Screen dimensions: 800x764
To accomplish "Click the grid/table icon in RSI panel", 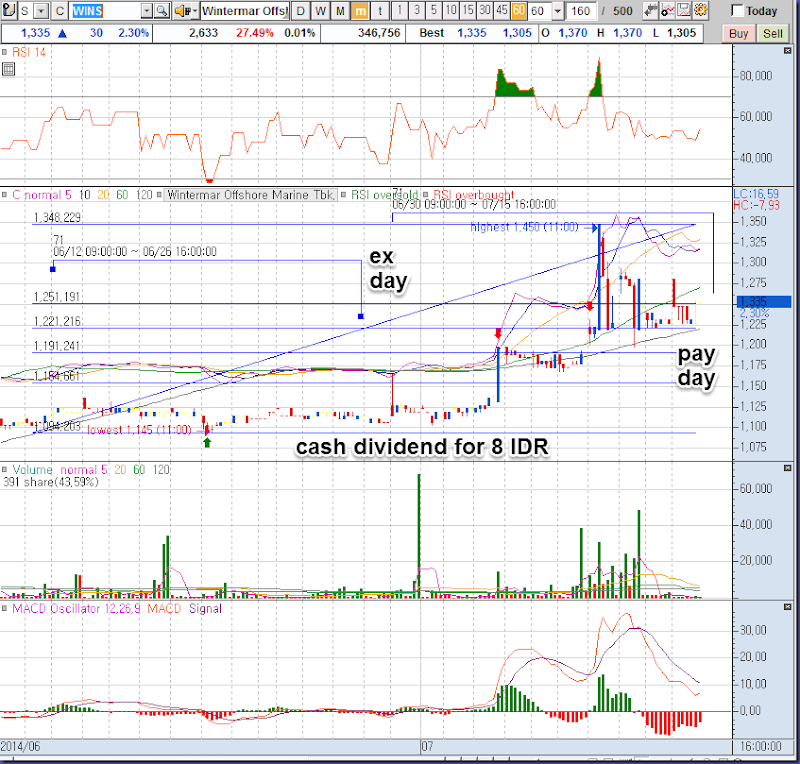I will (8, 69).
